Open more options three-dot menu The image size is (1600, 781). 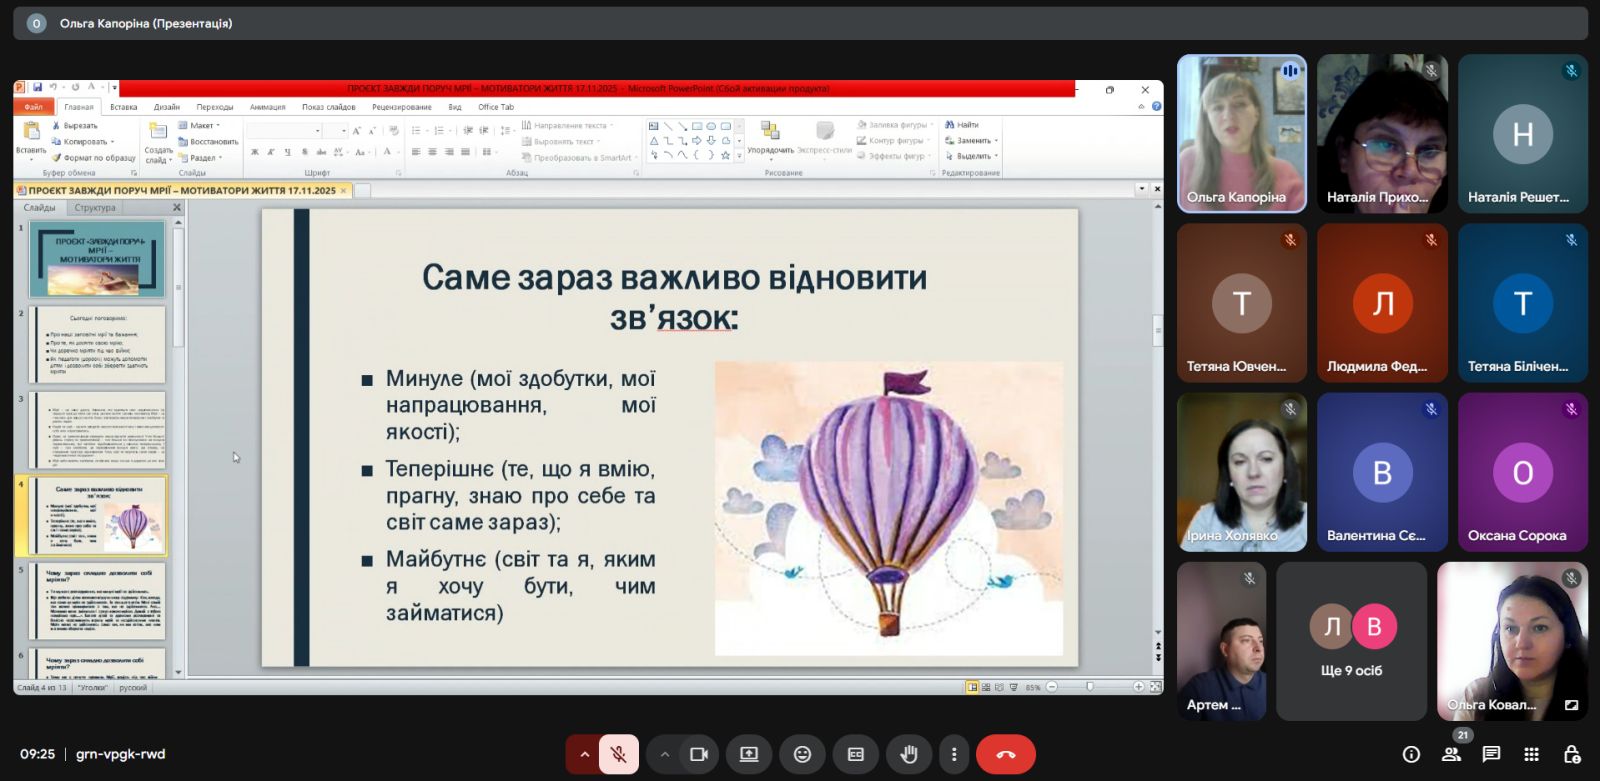coord(954,755)
